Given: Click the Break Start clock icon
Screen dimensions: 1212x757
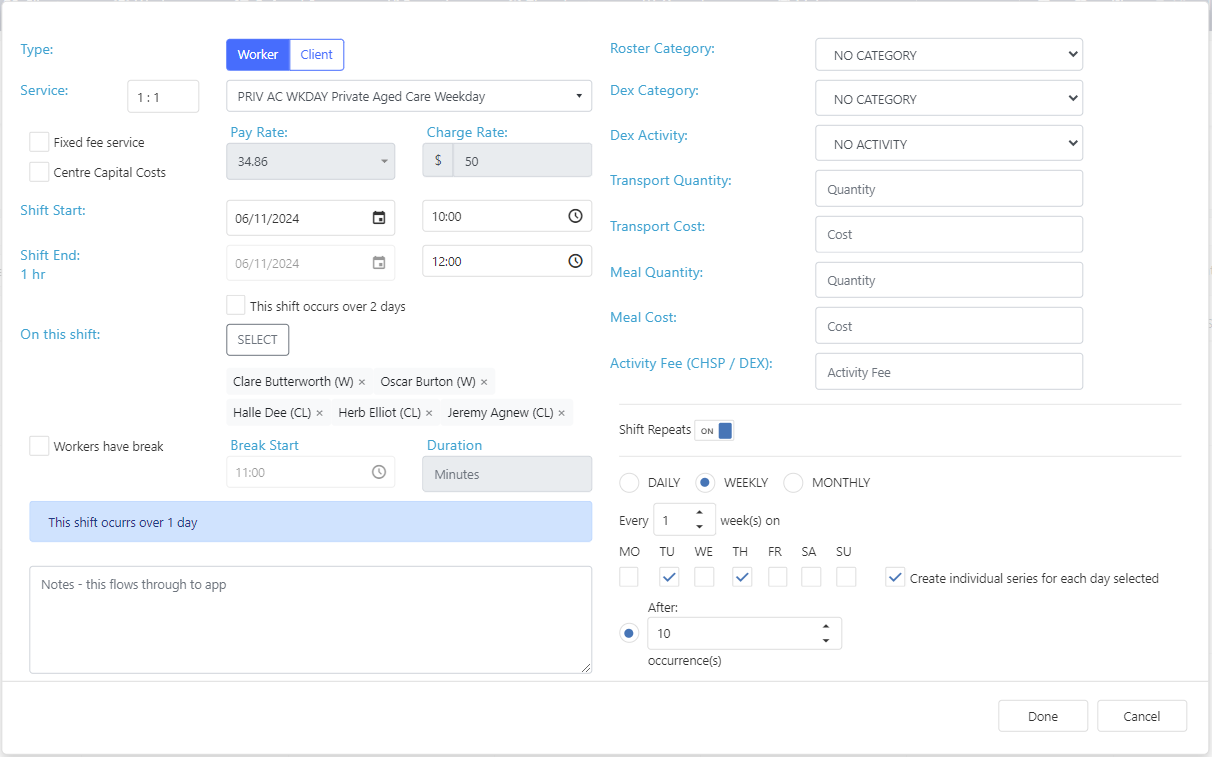Looking at the screenshot, I should 379,472.
